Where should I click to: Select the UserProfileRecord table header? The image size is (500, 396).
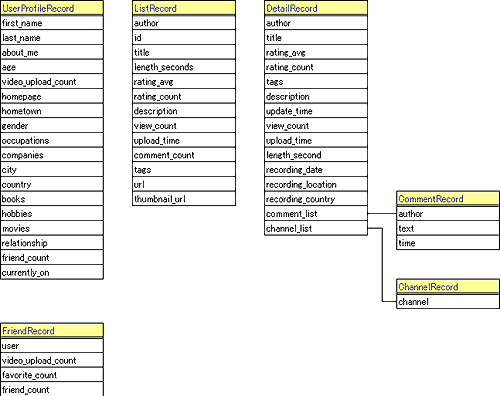52,8
